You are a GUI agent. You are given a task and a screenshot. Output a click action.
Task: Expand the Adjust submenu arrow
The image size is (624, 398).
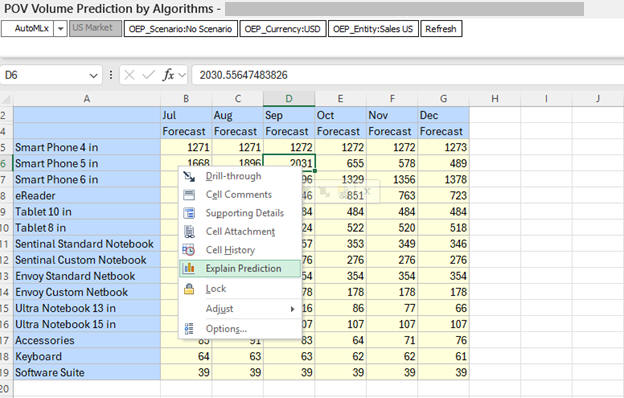(292, 309)
